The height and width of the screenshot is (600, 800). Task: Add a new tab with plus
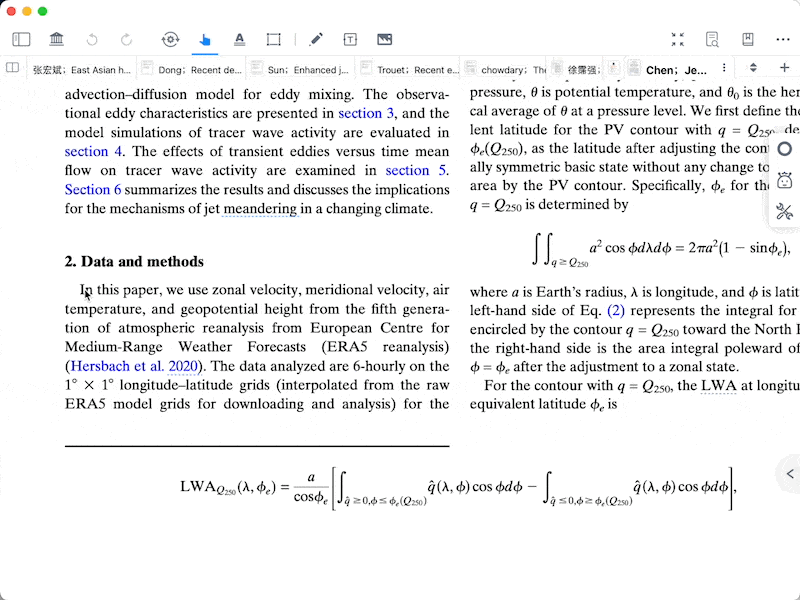pyautogui.click(x=784, y=68)
